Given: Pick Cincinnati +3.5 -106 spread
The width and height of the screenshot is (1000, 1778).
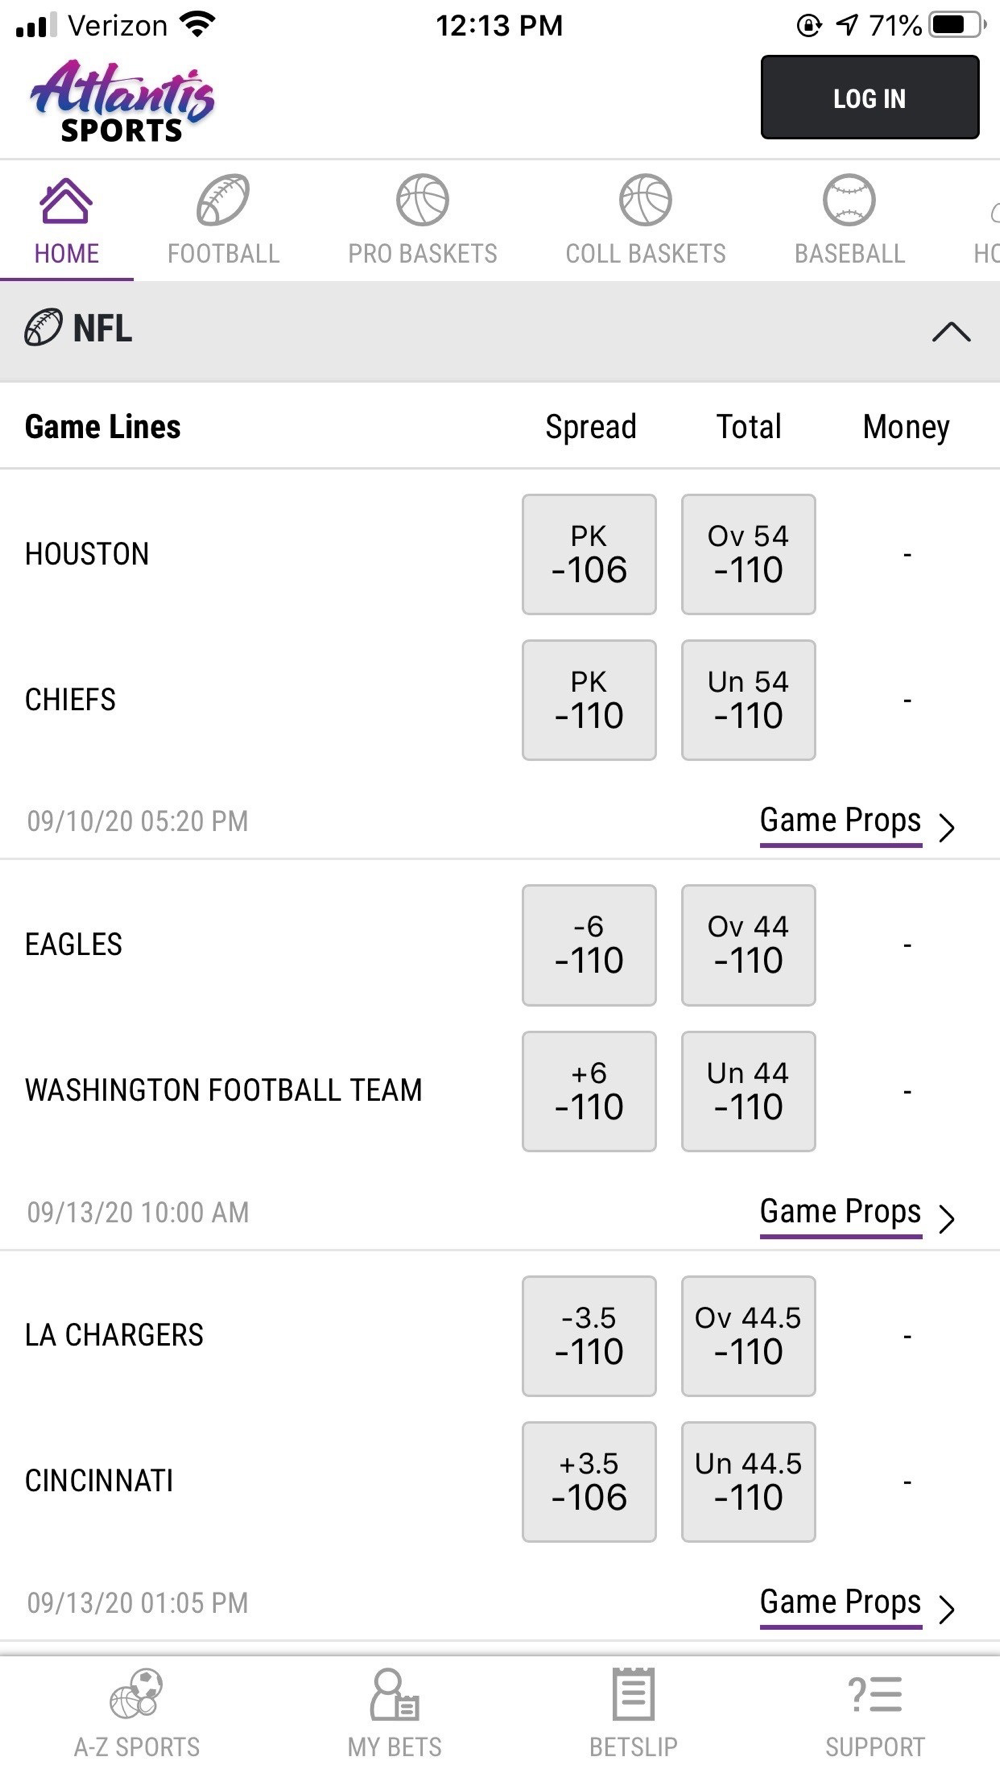Looking at the screenshot, I should (x=589, y=1482).
